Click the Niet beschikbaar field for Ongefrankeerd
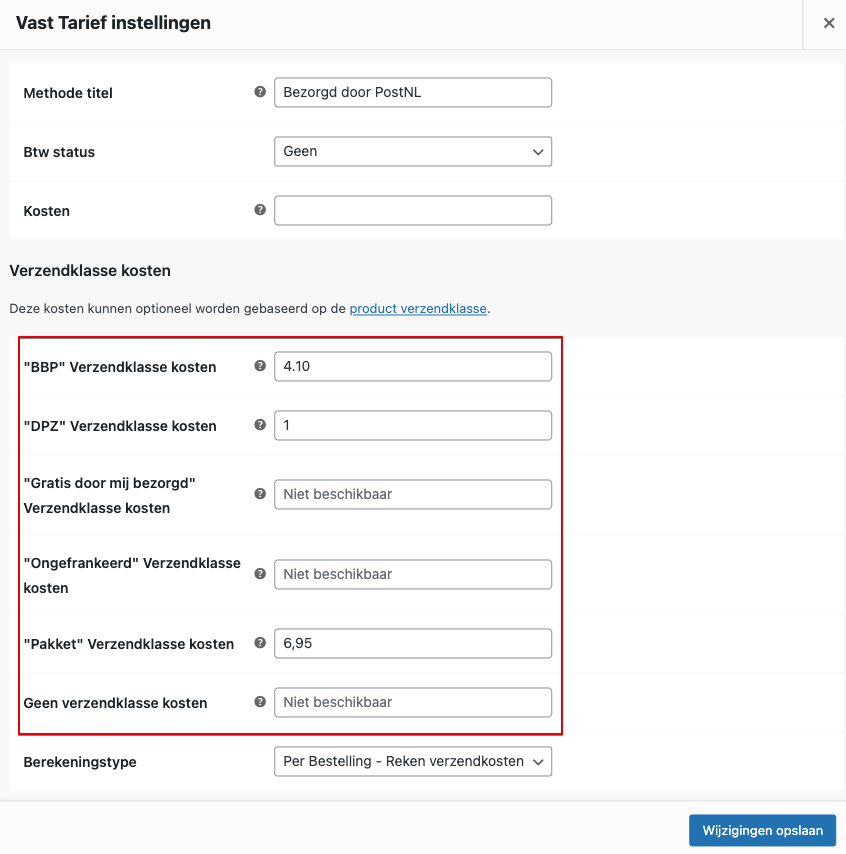Screen dimensions: 846x854 click(x=413, y=574)
